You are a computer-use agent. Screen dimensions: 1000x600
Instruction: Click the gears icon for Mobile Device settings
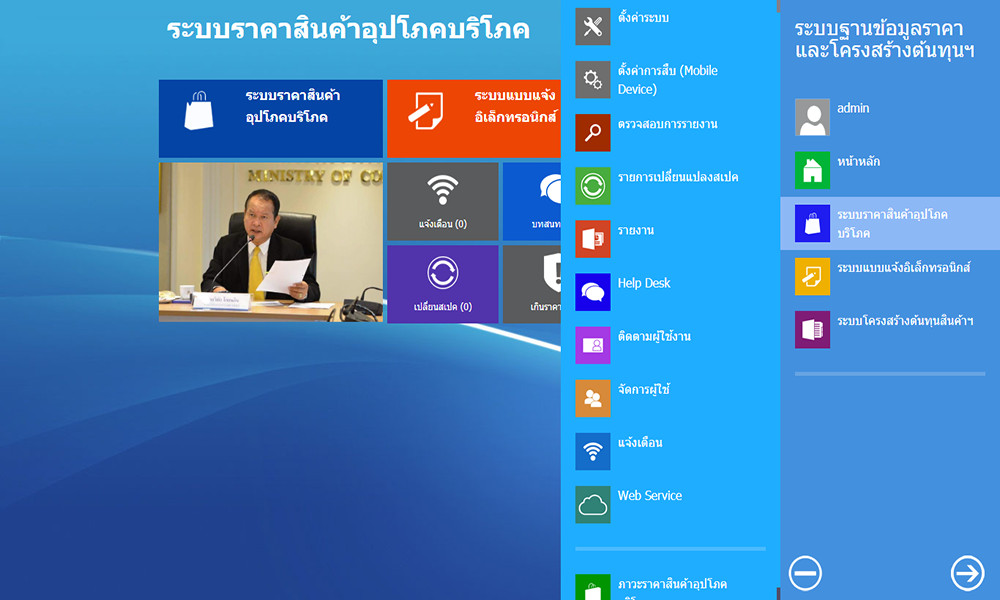point(592,80)
